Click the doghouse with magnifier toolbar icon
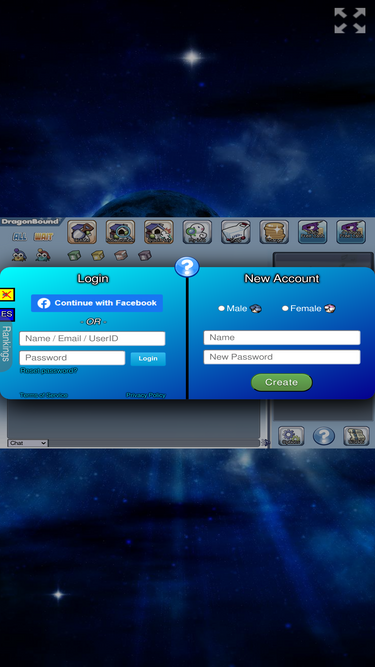Image resolution: width=375 pixels, height=667 pixels. [120, 232]
